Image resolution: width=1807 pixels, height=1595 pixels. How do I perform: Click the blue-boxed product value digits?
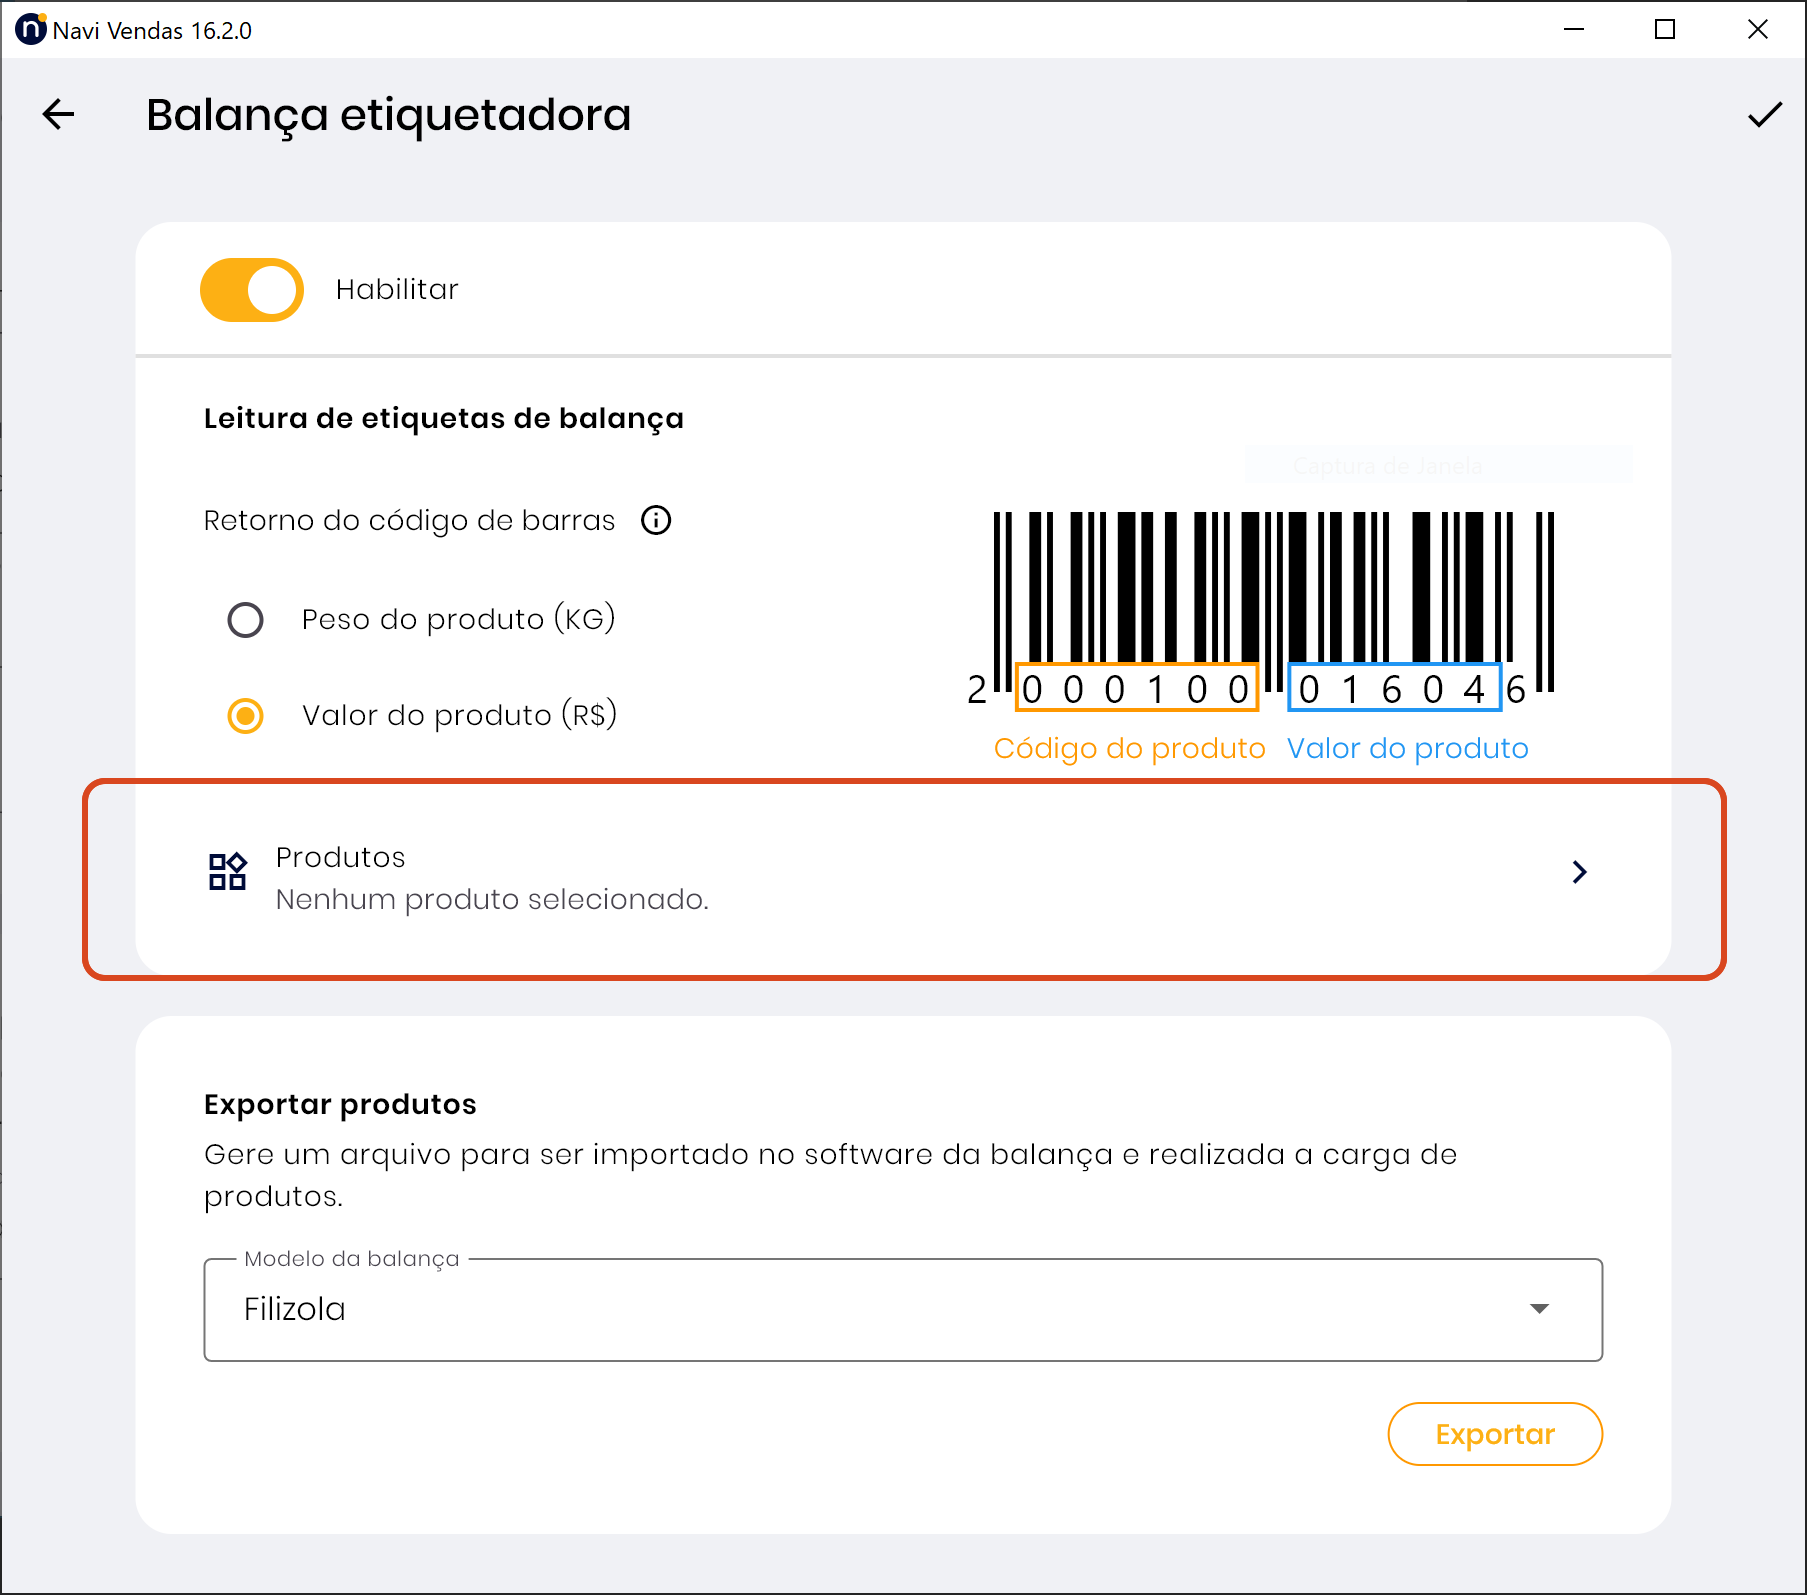tap(1394, 689)
